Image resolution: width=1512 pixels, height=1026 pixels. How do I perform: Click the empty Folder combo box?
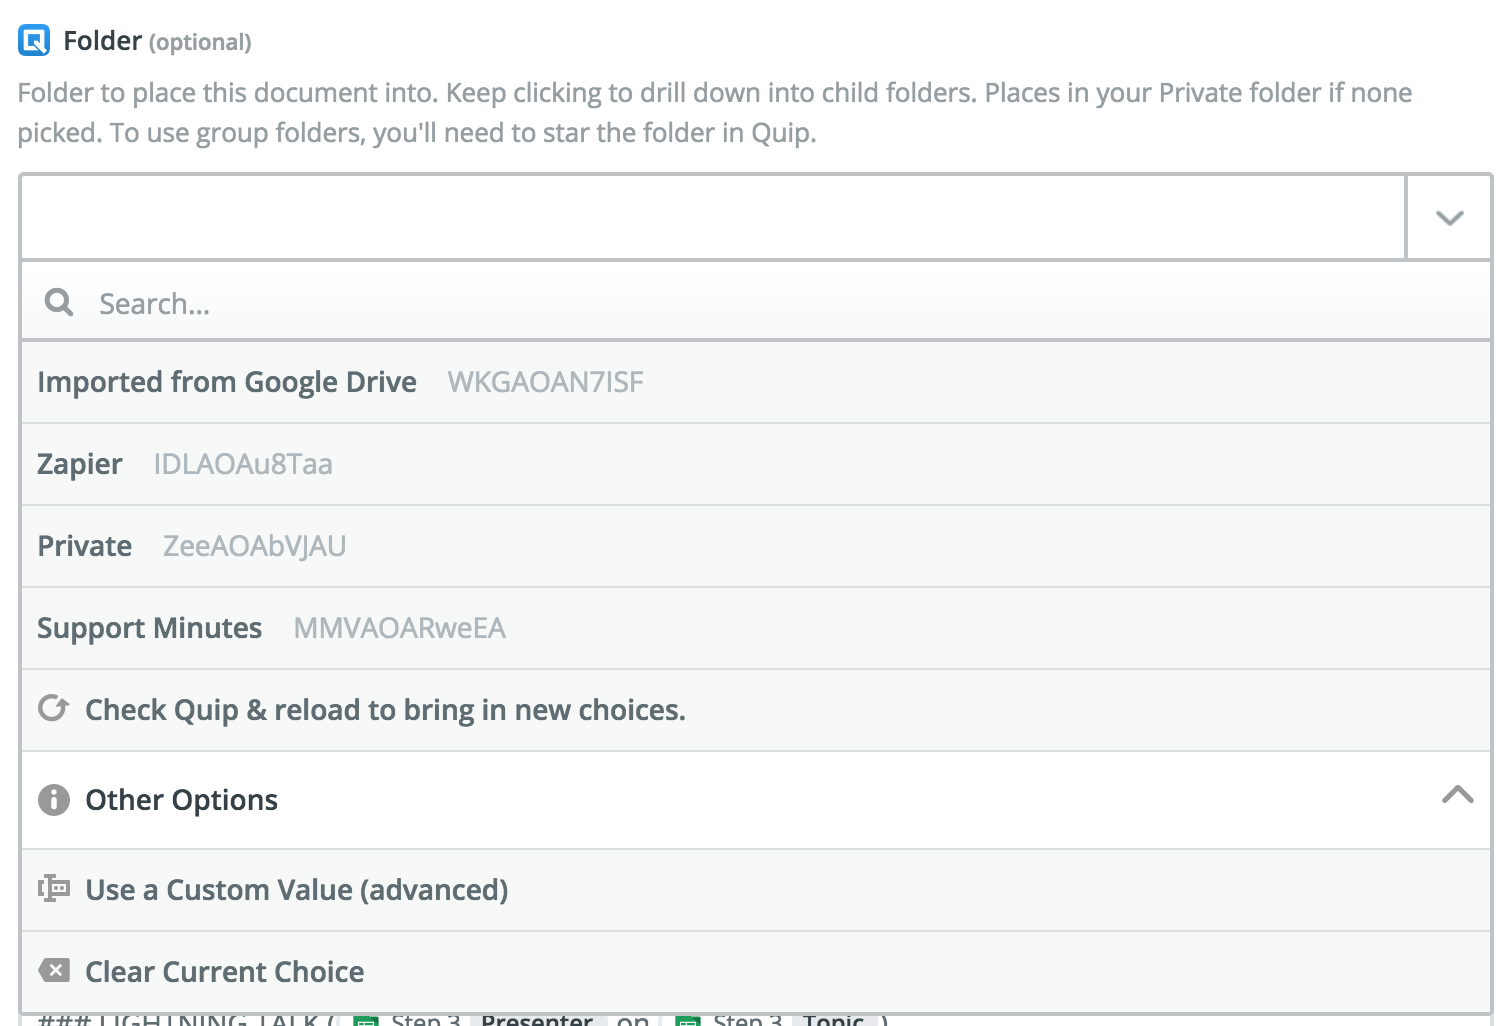pos(713,217)
